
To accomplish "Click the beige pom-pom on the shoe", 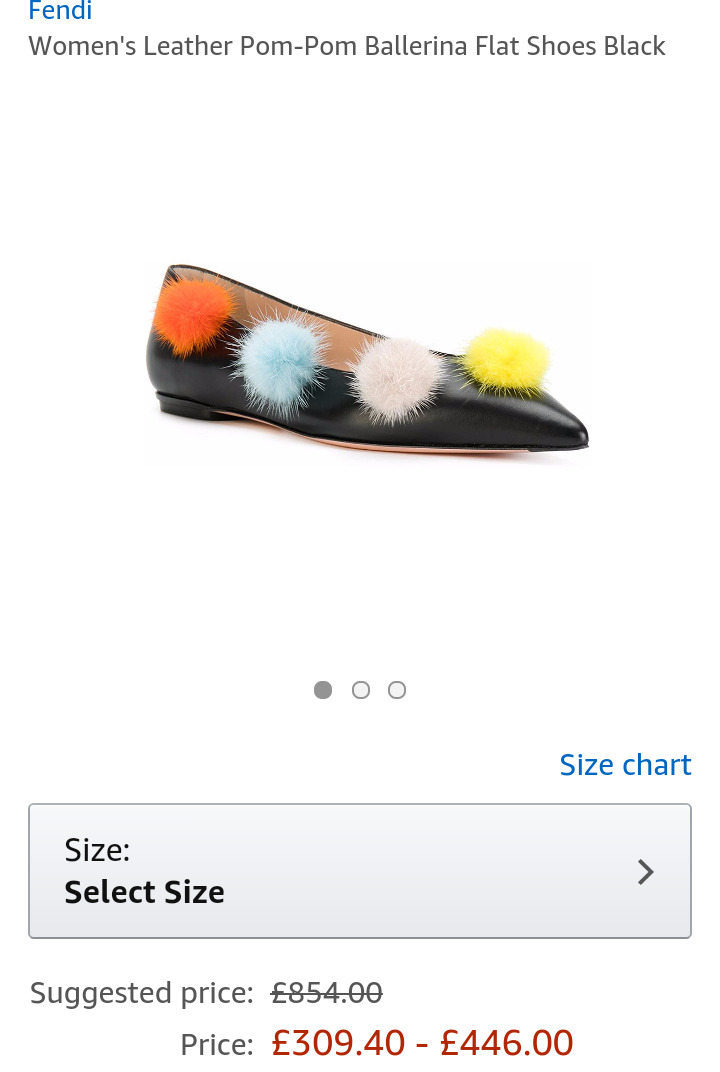I will [x=397, y=378].
